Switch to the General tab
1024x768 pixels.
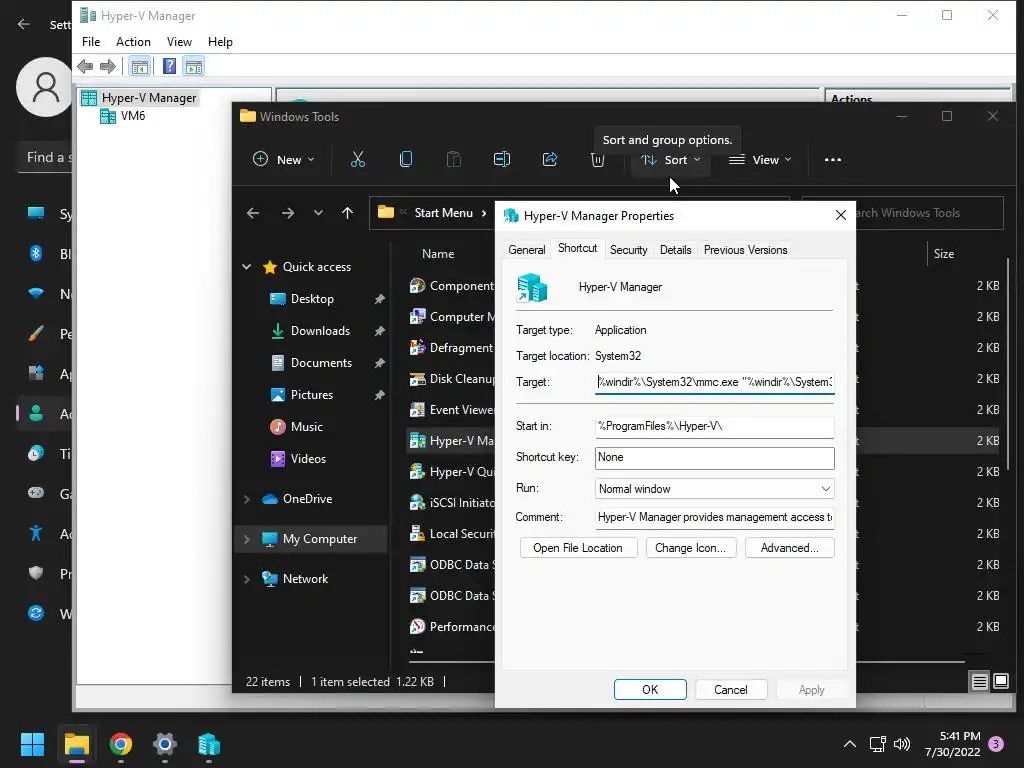click(x=526, y=249)
